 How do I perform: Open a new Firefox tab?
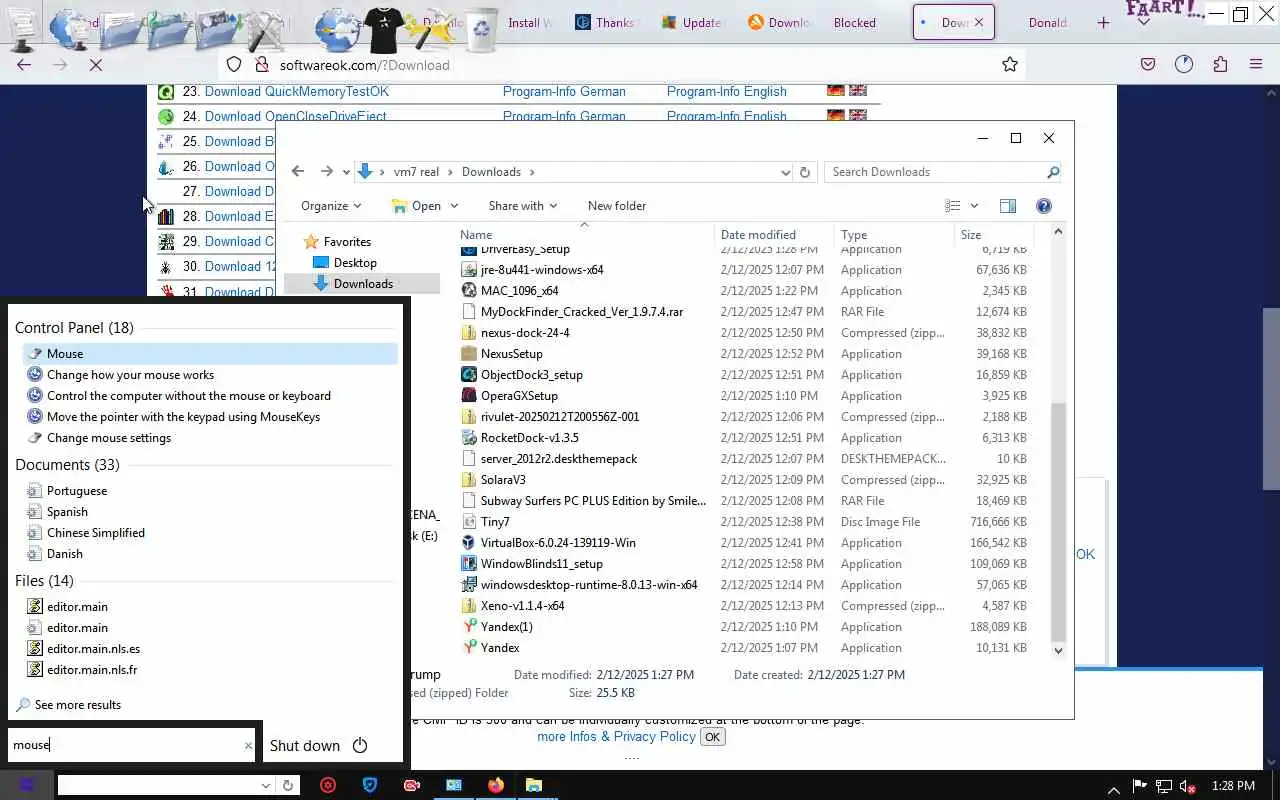[1103, 23]
